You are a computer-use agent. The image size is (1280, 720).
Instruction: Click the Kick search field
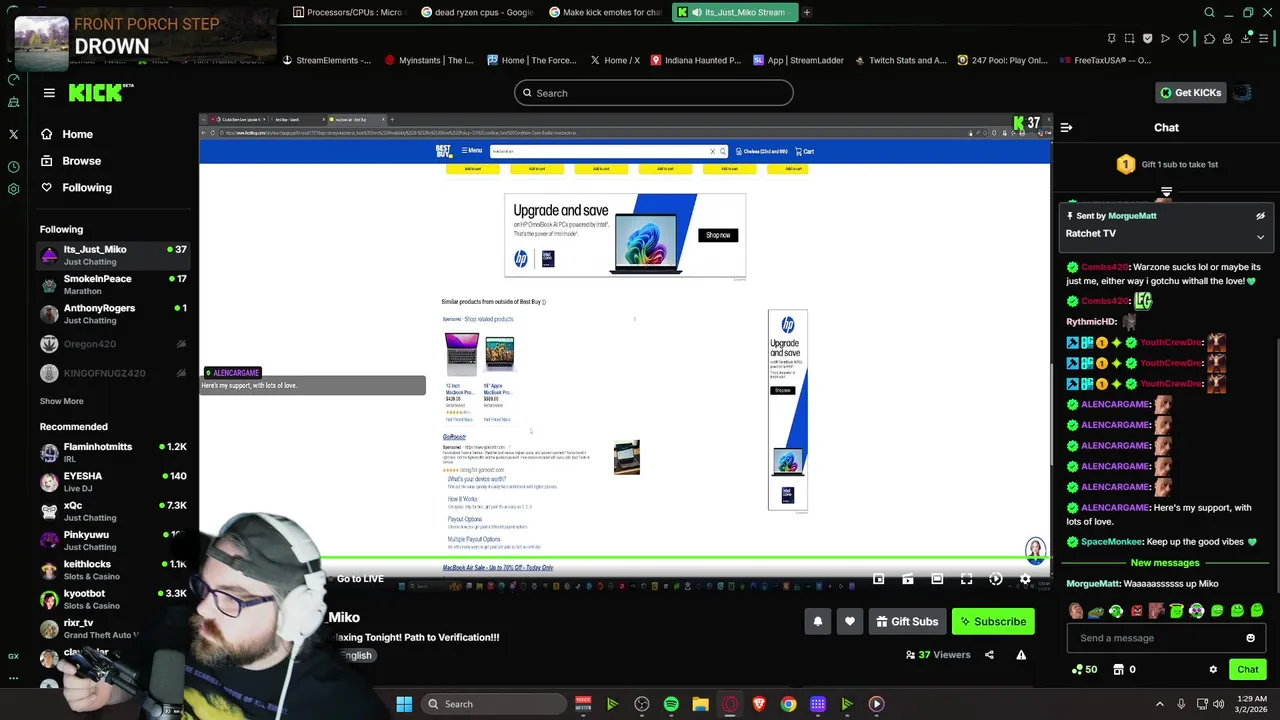654,93
